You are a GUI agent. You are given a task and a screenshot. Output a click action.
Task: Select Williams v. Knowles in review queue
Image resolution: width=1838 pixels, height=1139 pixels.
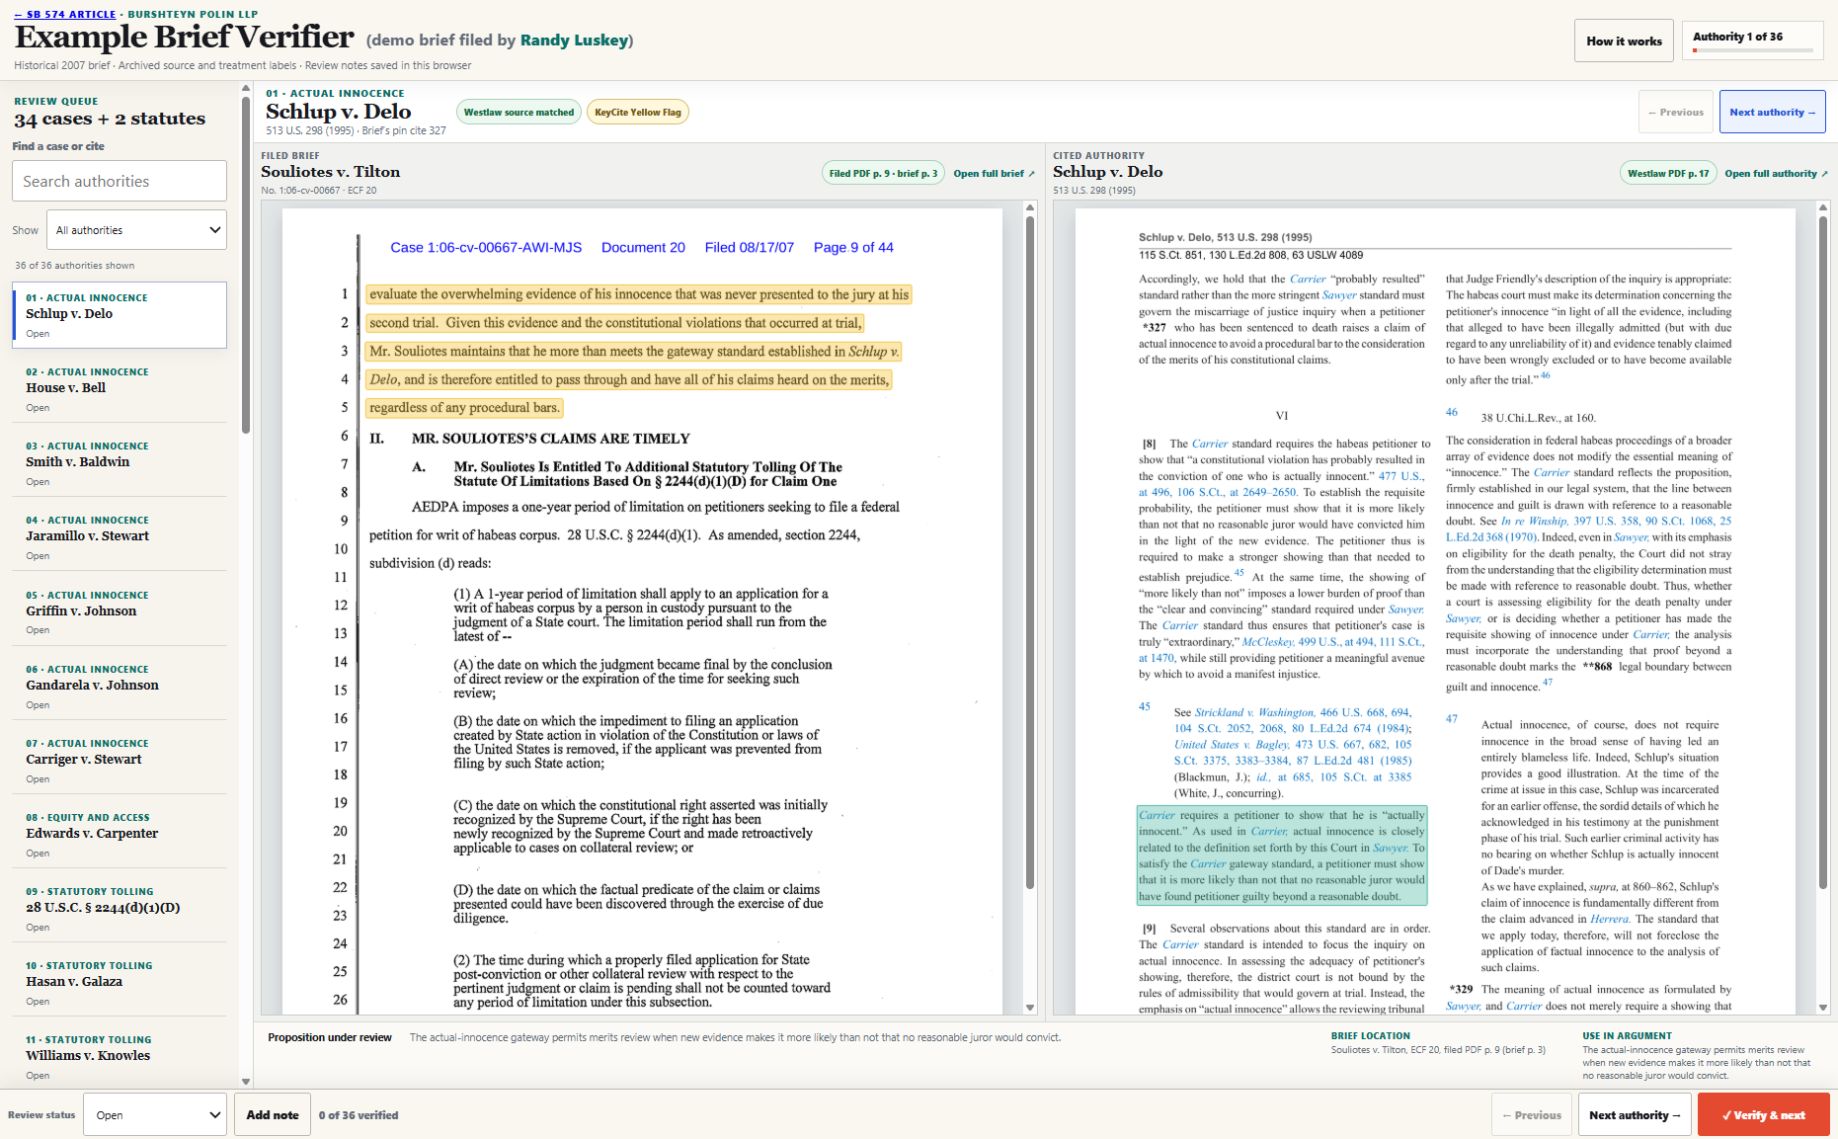point(119,1056)
